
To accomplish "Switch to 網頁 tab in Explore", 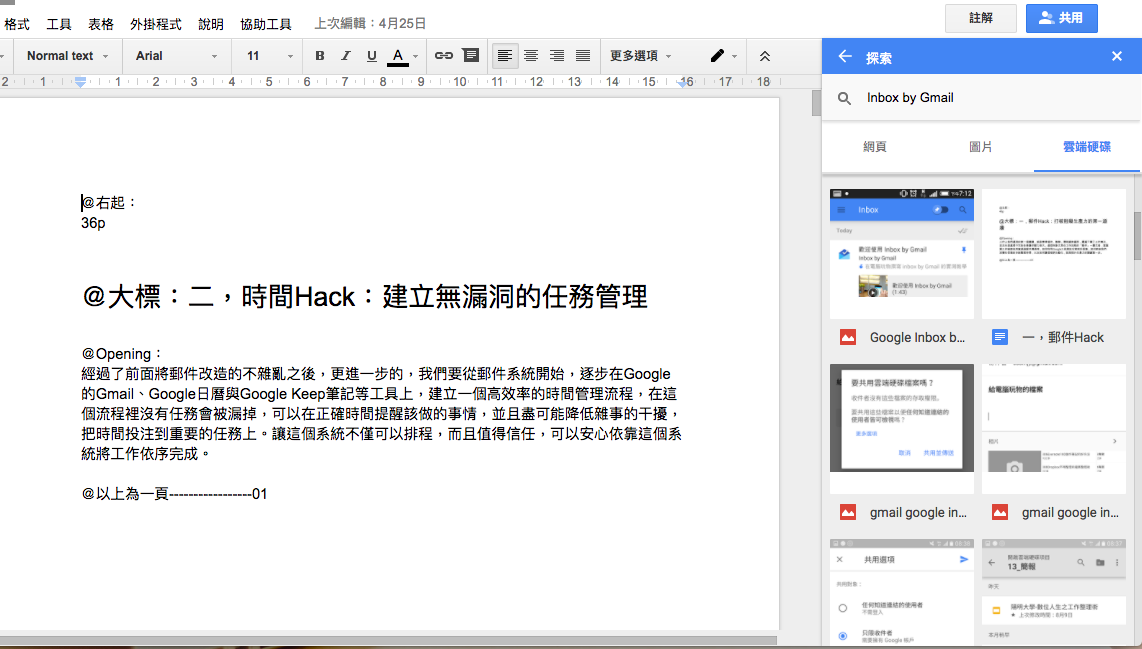I will [x=875, y=146].
